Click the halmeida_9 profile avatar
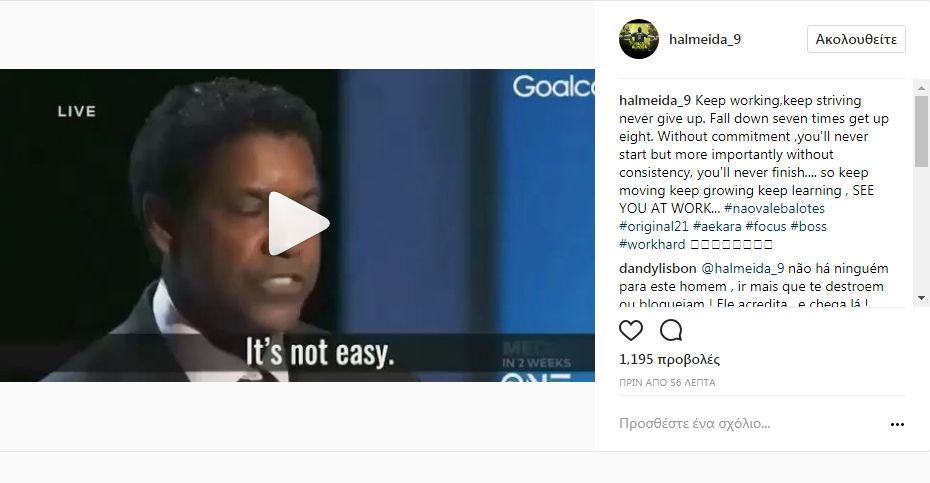930x483 pixels. point(639,39)
